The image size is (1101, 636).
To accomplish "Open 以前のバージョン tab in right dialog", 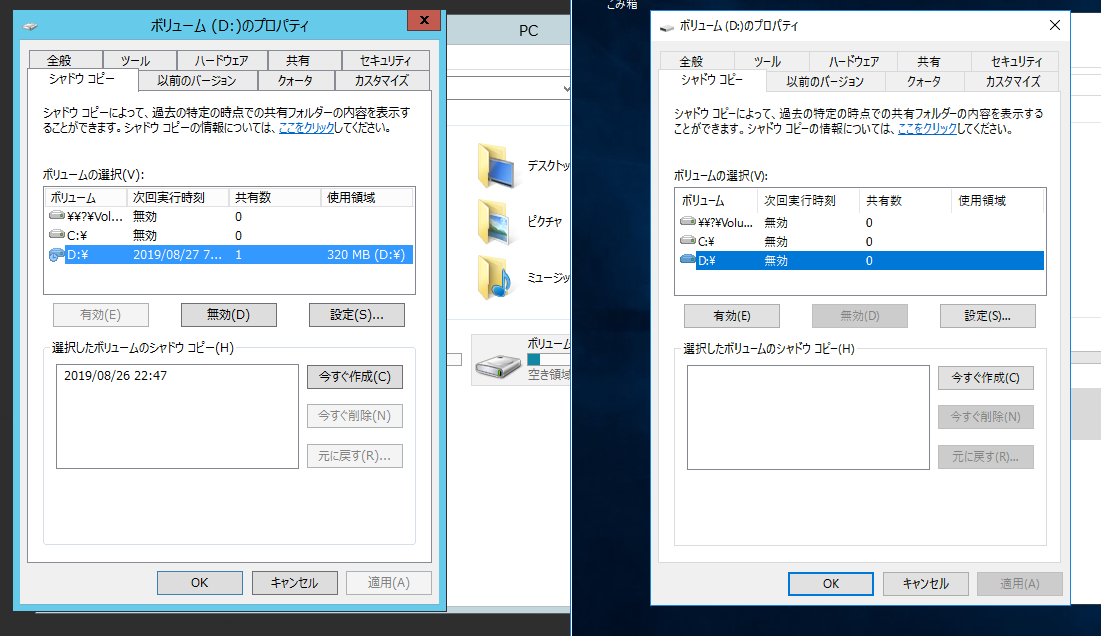I will coord(826,81).
